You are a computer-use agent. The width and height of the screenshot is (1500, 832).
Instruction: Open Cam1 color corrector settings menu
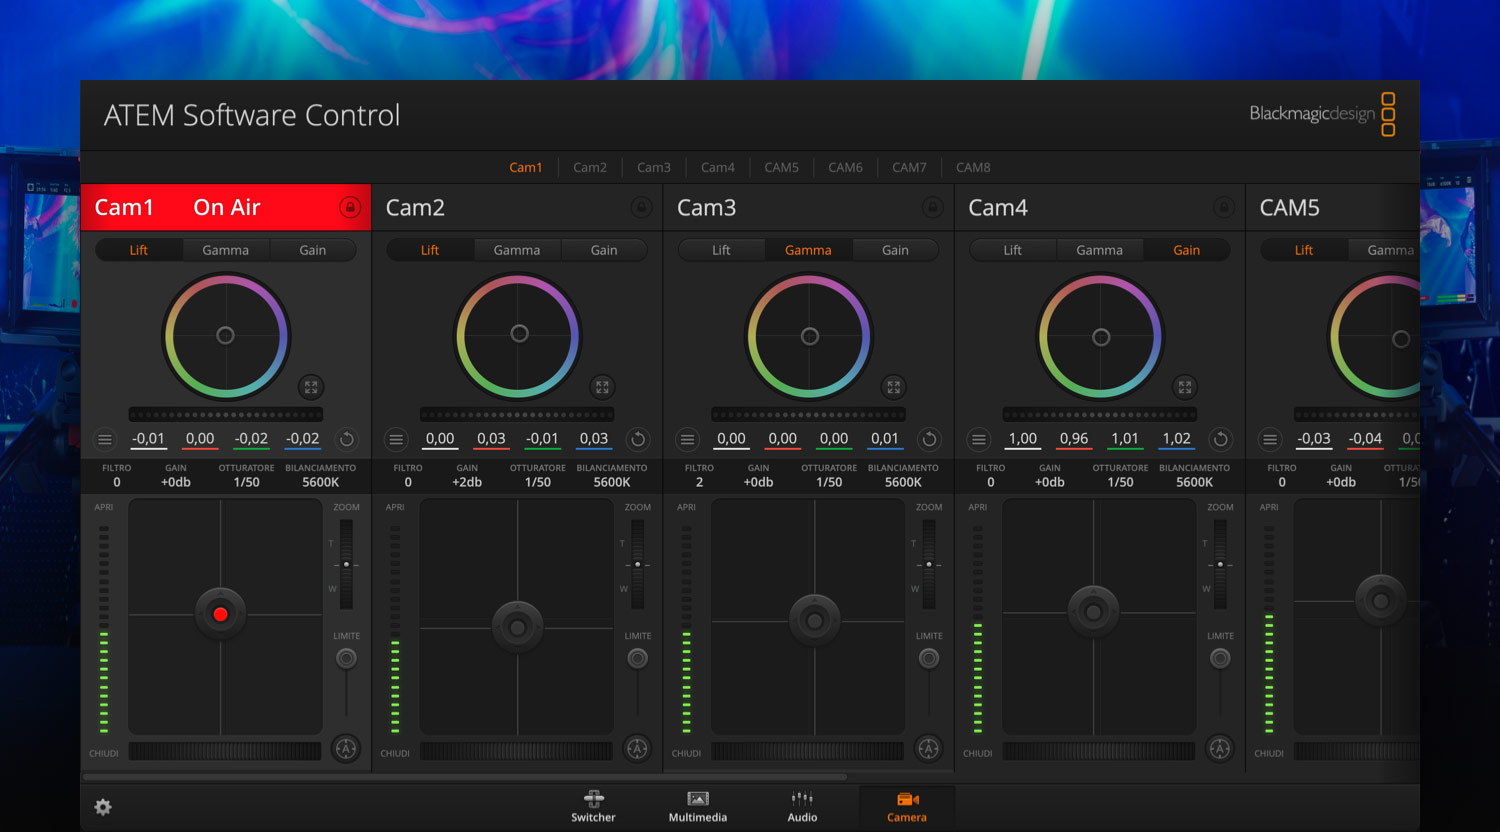[x=105, y=439]
